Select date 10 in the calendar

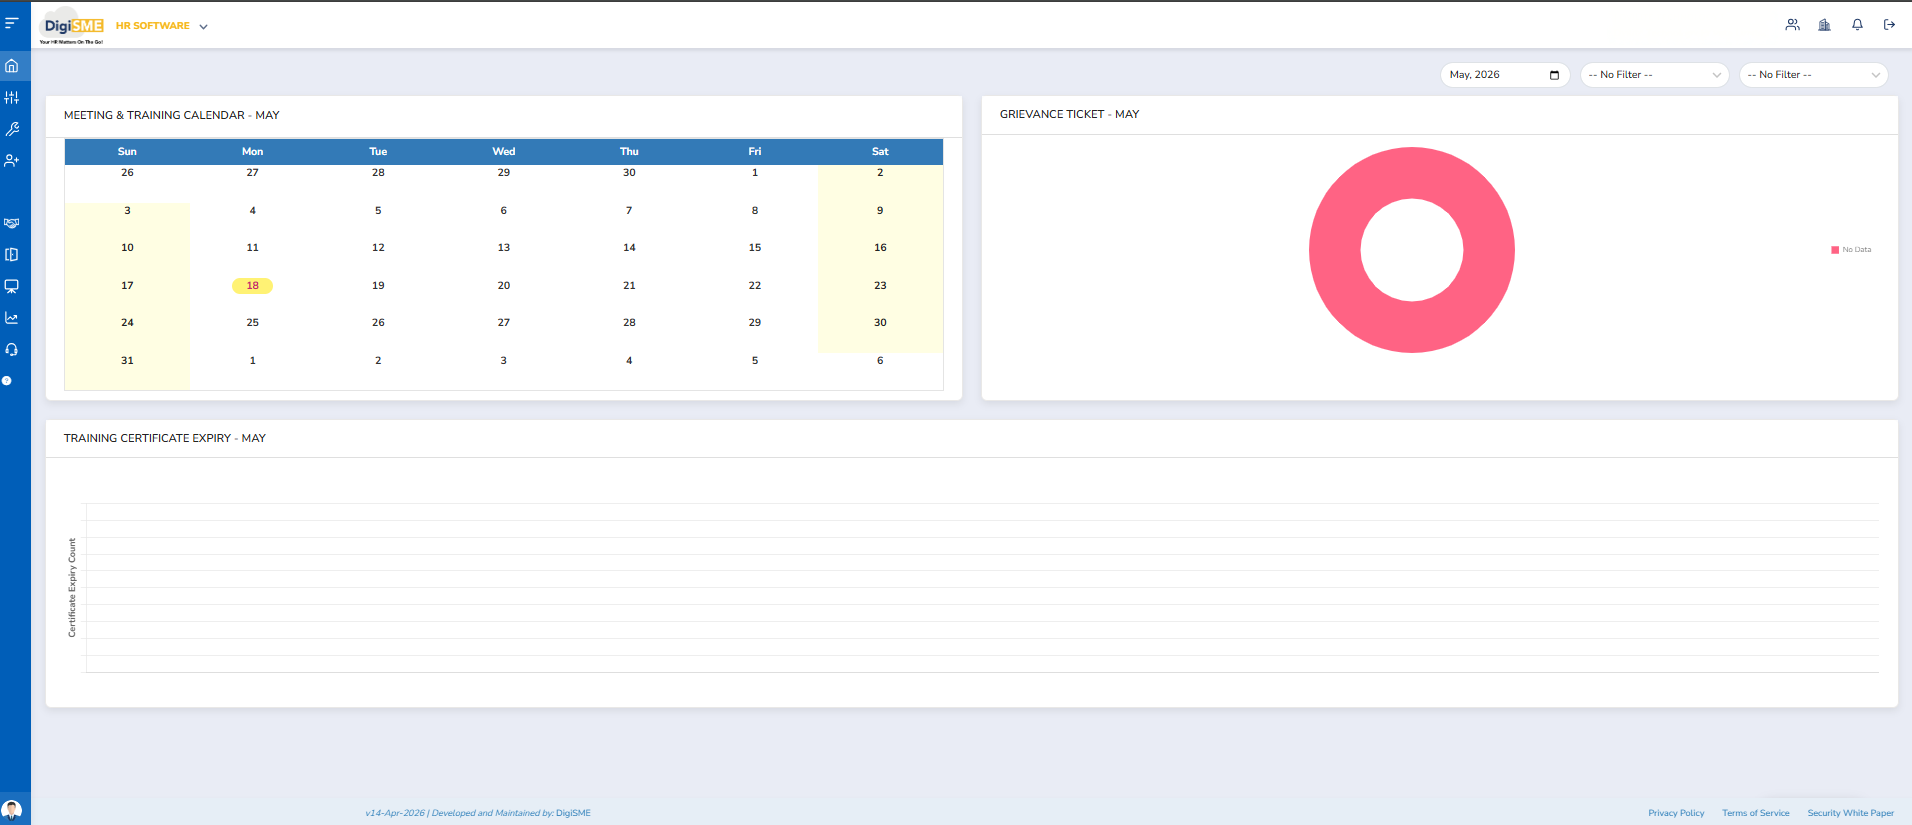tap(127, 248)
